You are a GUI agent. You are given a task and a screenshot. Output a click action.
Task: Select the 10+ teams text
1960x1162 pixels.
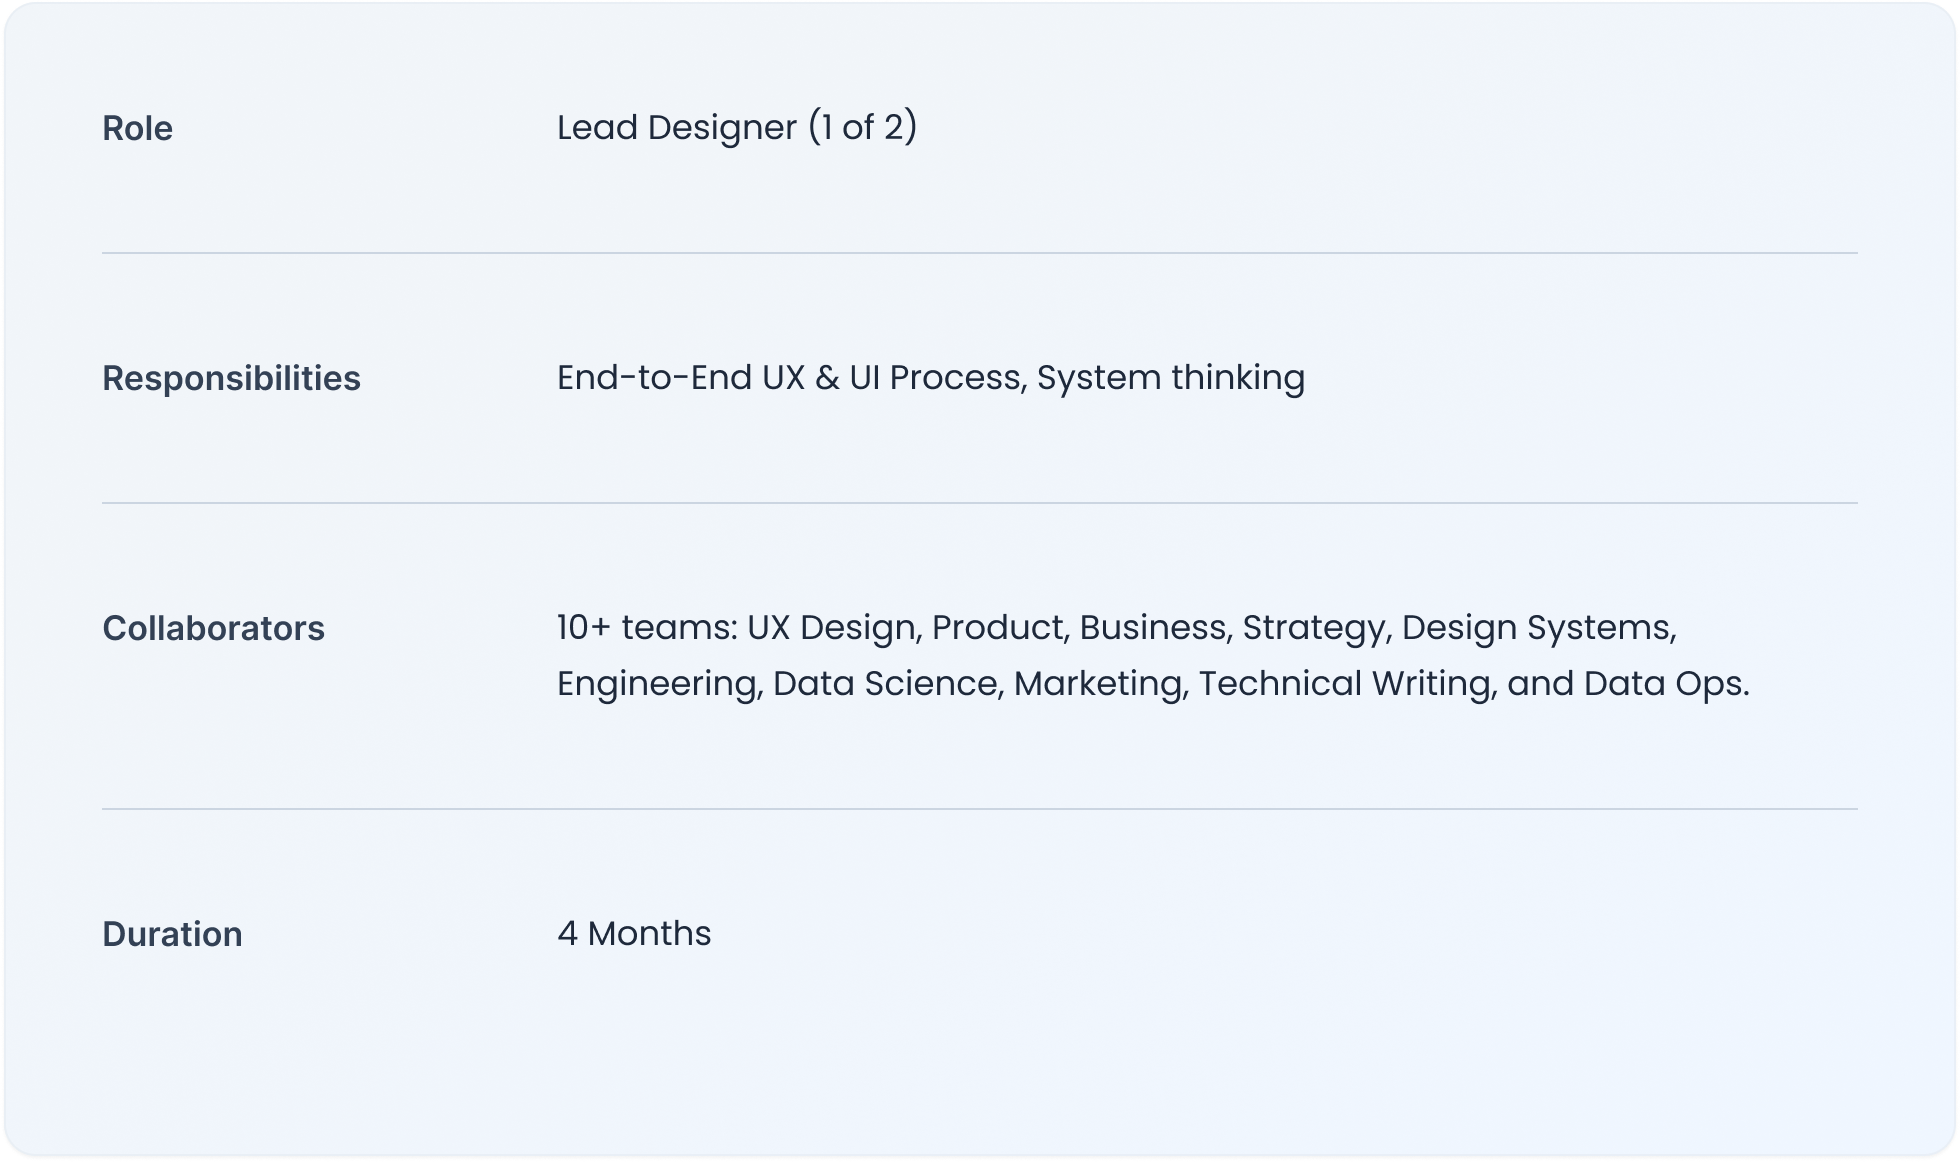click(646, 627)
